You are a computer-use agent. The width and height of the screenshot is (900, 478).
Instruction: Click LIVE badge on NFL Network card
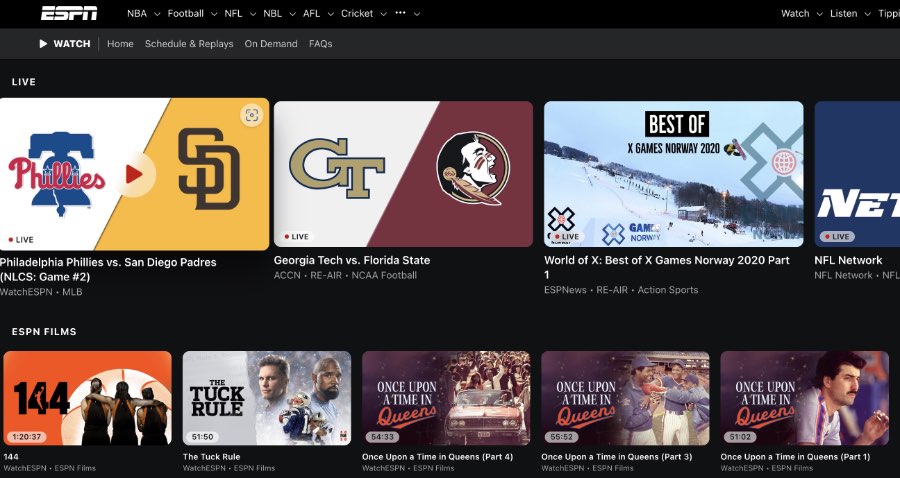[837, 236]
